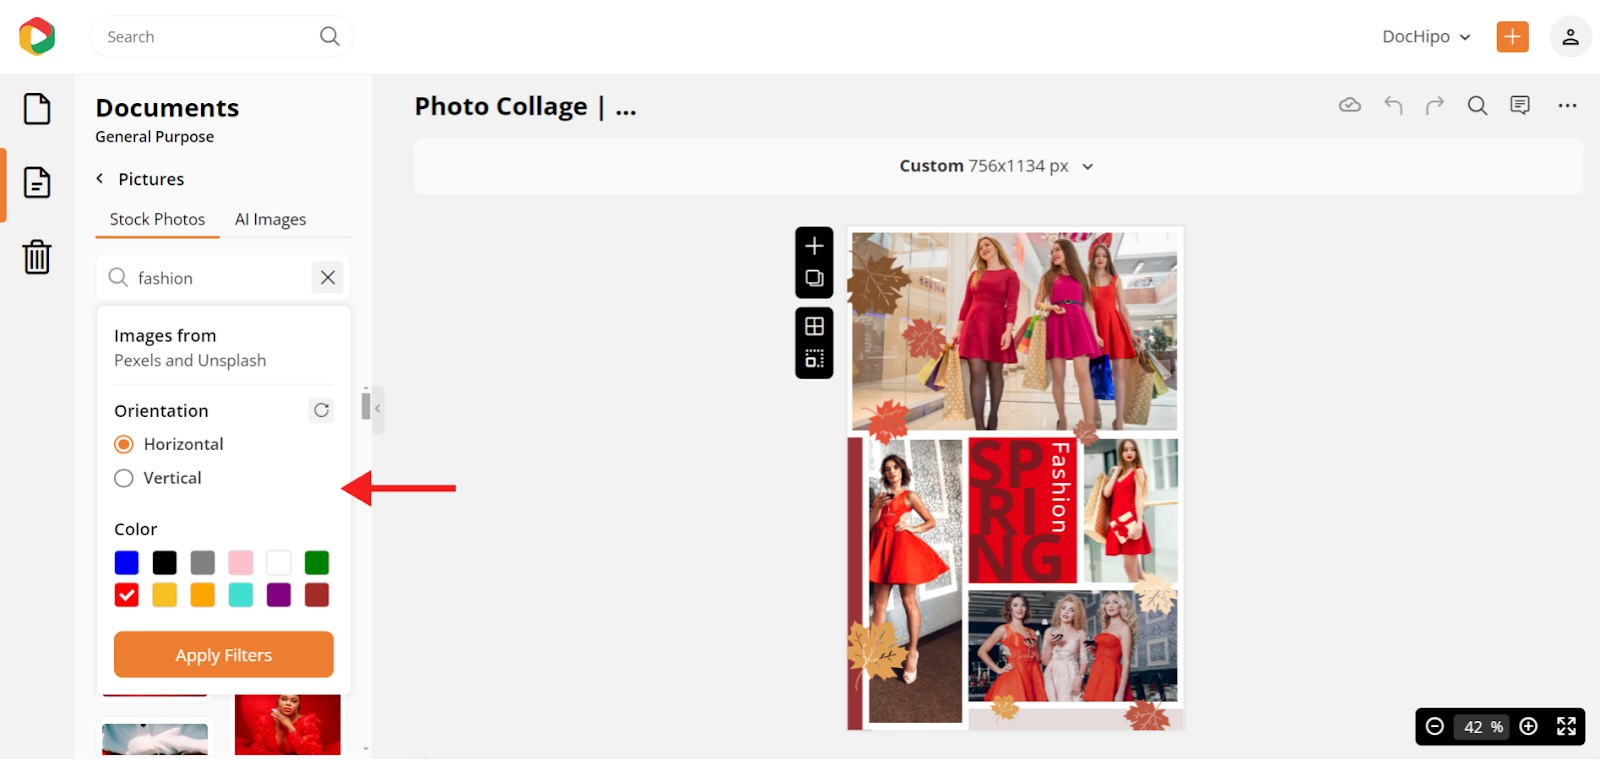Select the pink color swatch
Image resolution: width=1600 pixels, height=760 pixels.
tap(240, 562)
